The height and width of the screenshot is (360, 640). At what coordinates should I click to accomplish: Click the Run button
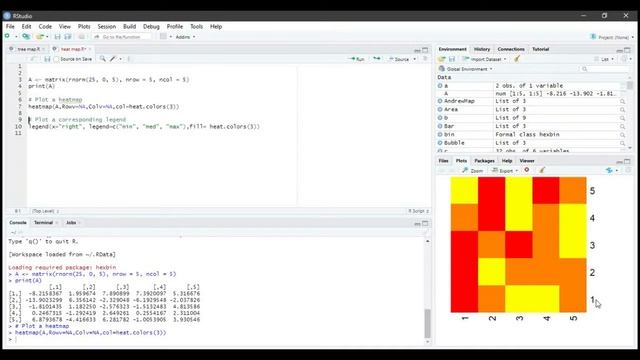[356, 59]
